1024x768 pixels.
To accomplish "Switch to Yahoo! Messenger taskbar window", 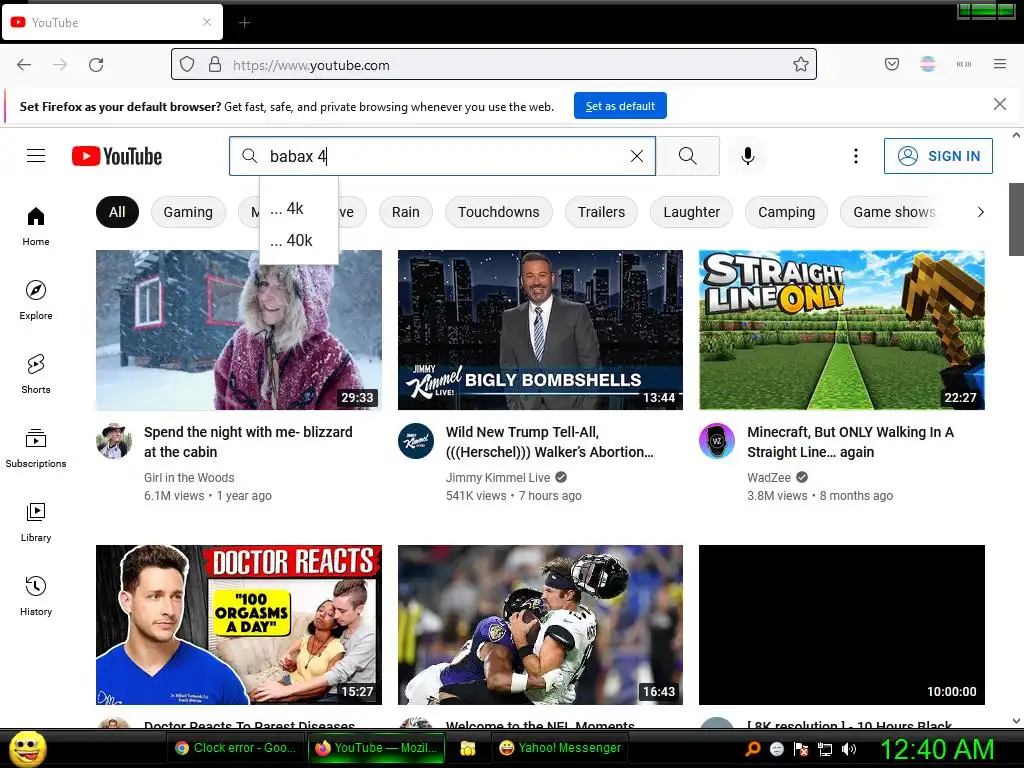I will coord(560,748).
